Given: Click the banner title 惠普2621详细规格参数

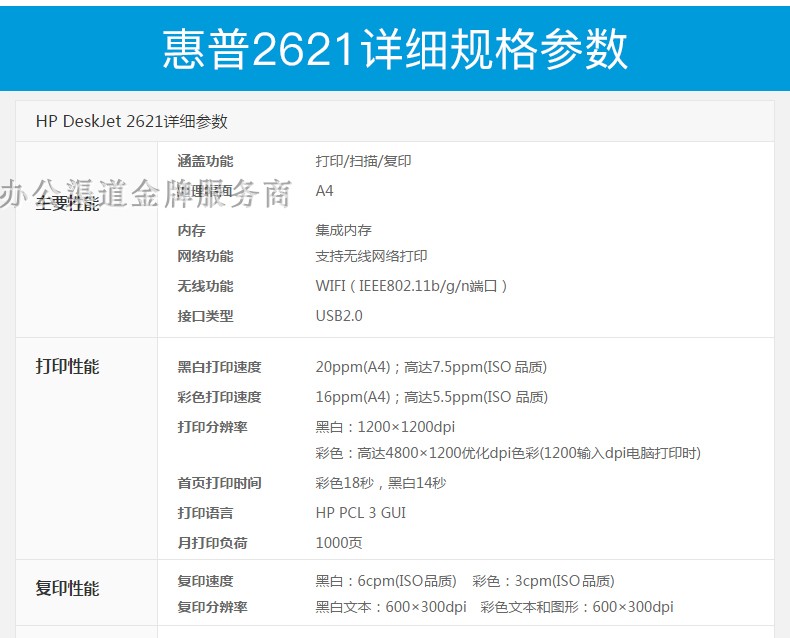Looking at the screenshot, I should (394, 49).
